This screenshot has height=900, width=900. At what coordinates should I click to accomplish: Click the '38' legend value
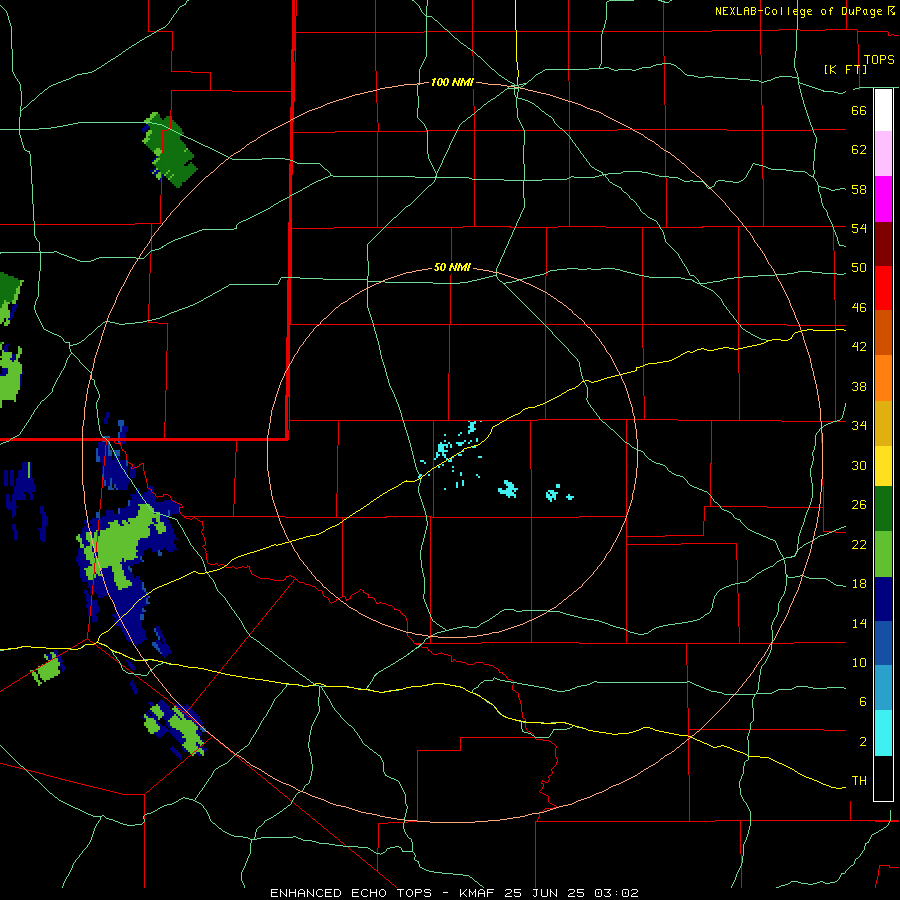click(859, 387)
